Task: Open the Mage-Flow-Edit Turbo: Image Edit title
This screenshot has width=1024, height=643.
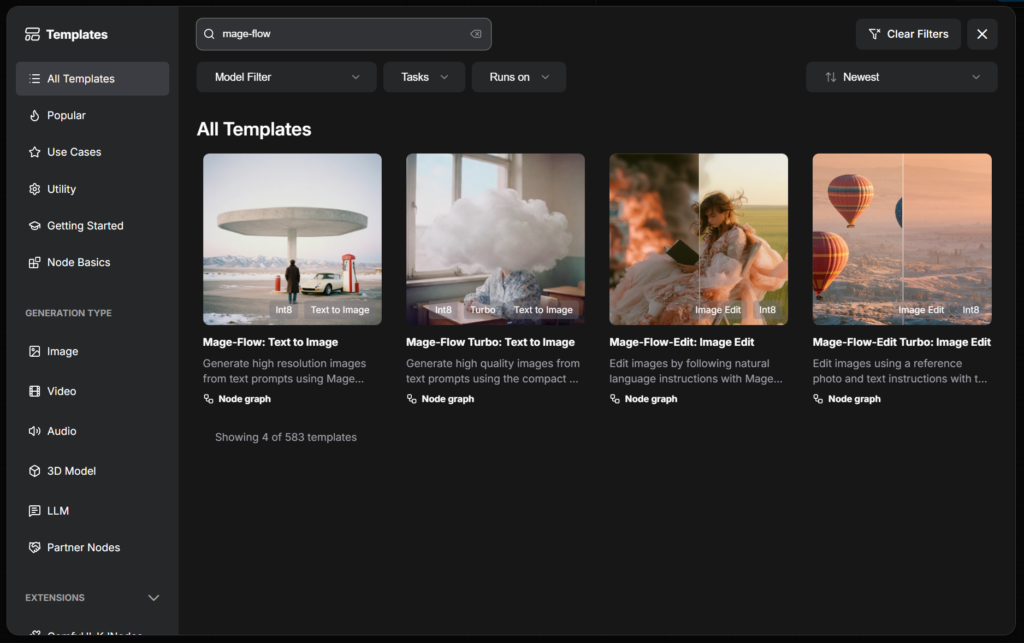Action: [x=901, y=342]
